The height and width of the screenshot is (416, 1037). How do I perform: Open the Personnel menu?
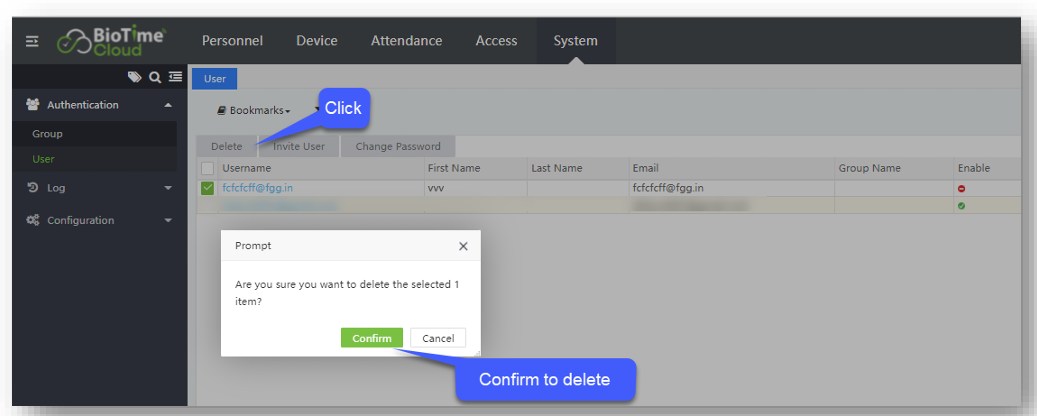[x=232, y=41]
